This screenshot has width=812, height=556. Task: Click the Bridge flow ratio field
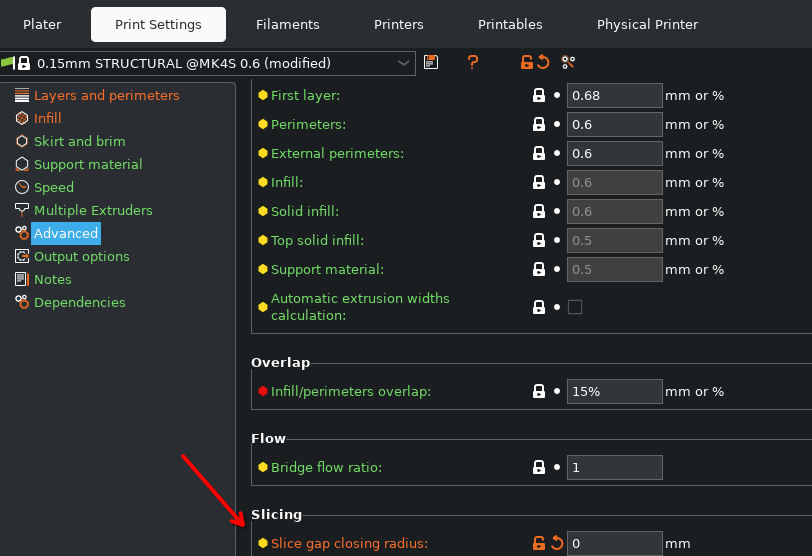pos(614,467)
